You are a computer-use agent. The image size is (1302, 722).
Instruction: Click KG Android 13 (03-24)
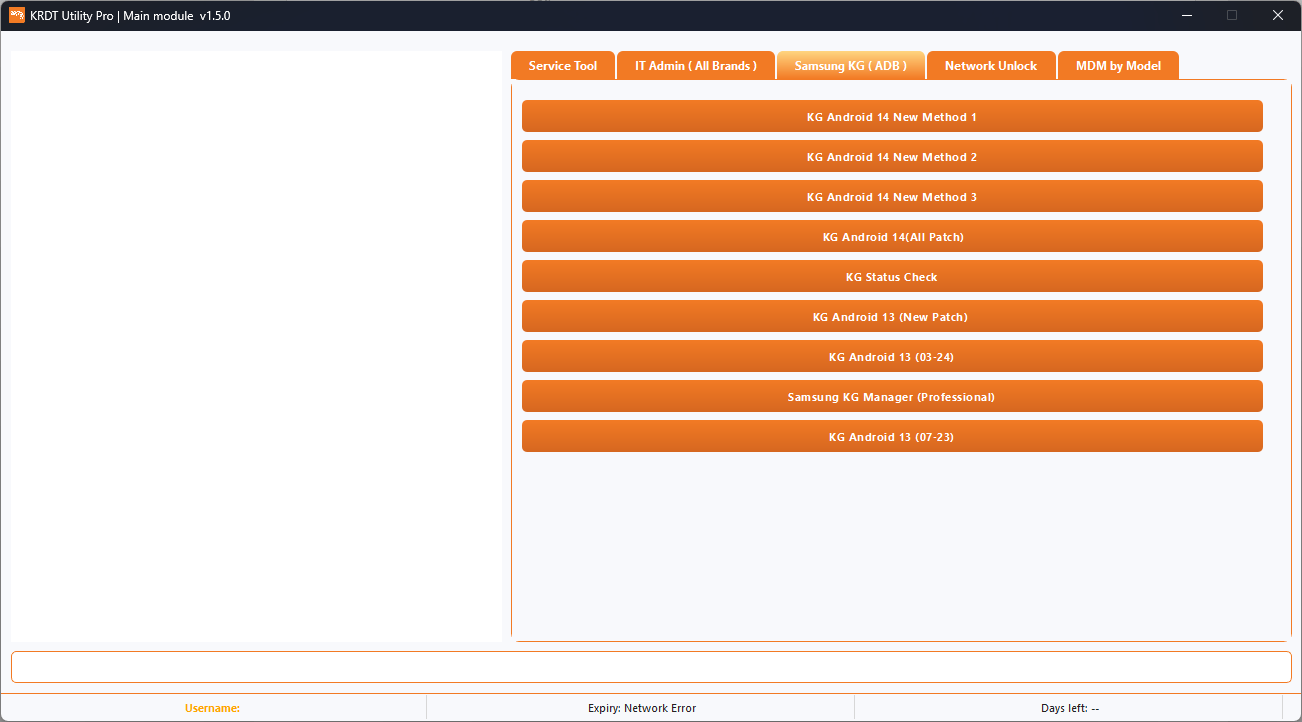click(891, 356)
